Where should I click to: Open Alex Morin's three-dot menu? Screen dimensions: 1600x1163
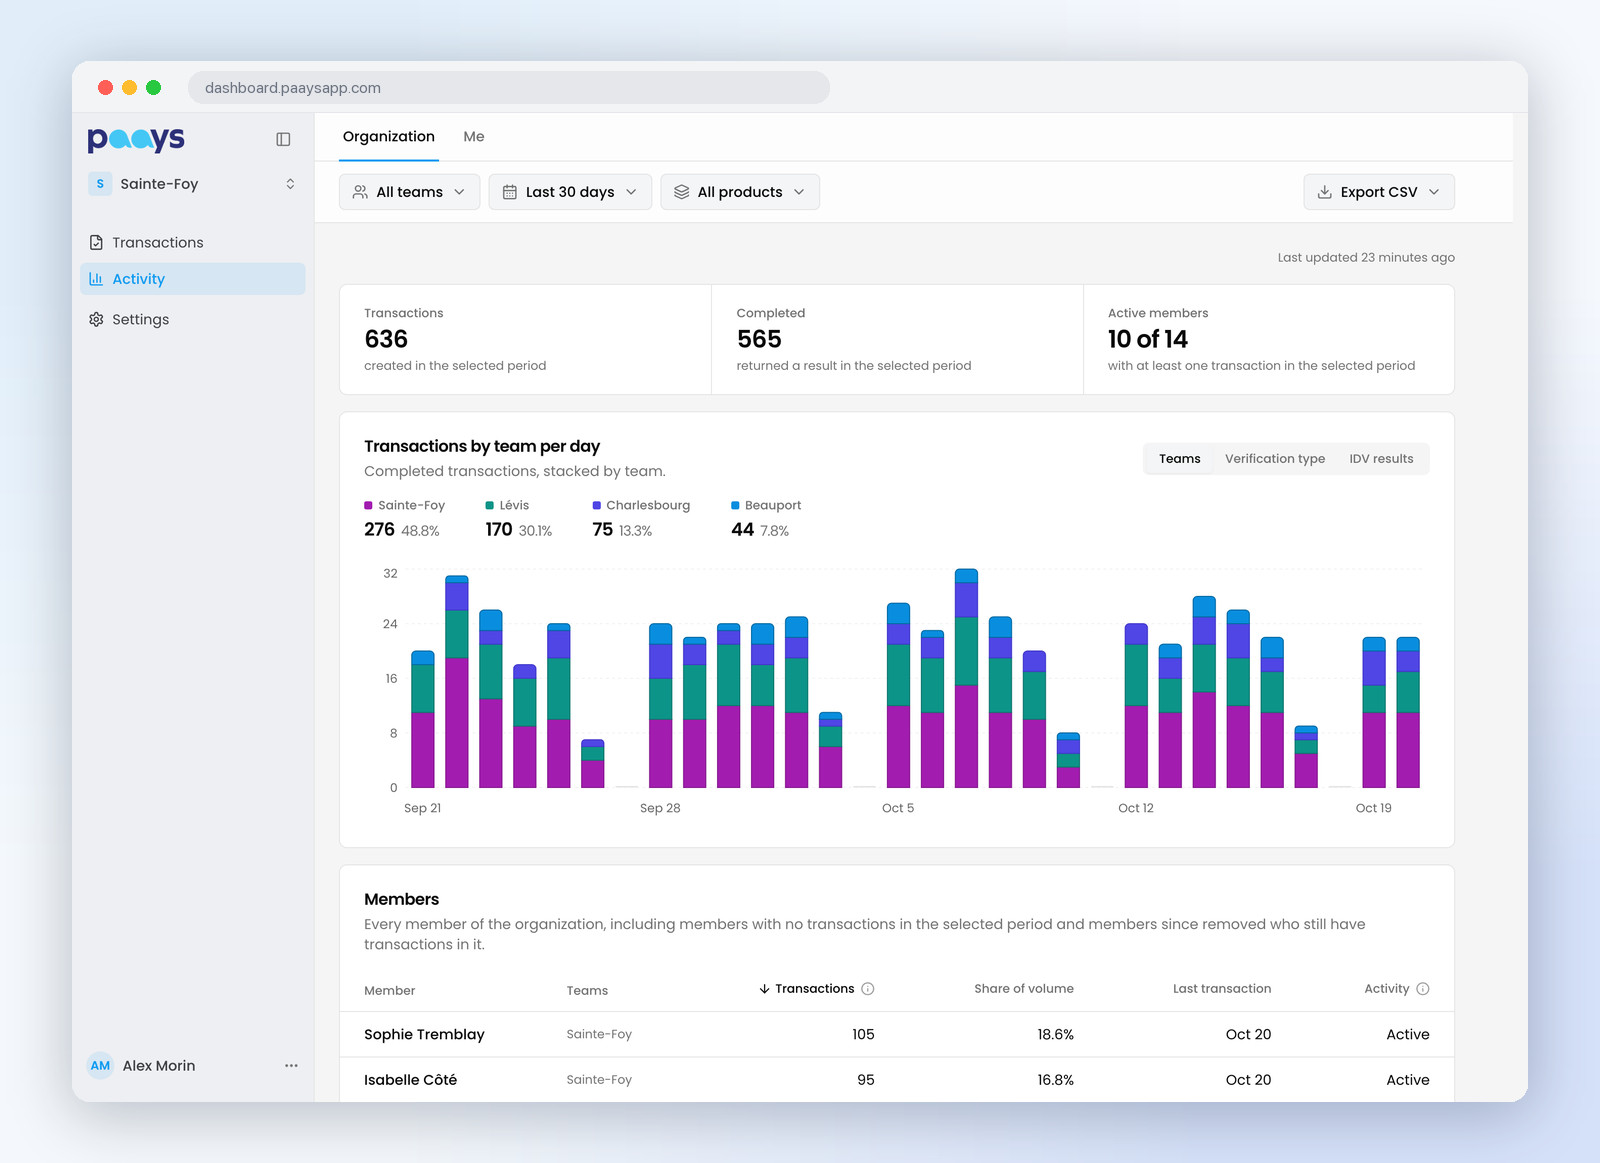coord(291,1065)
